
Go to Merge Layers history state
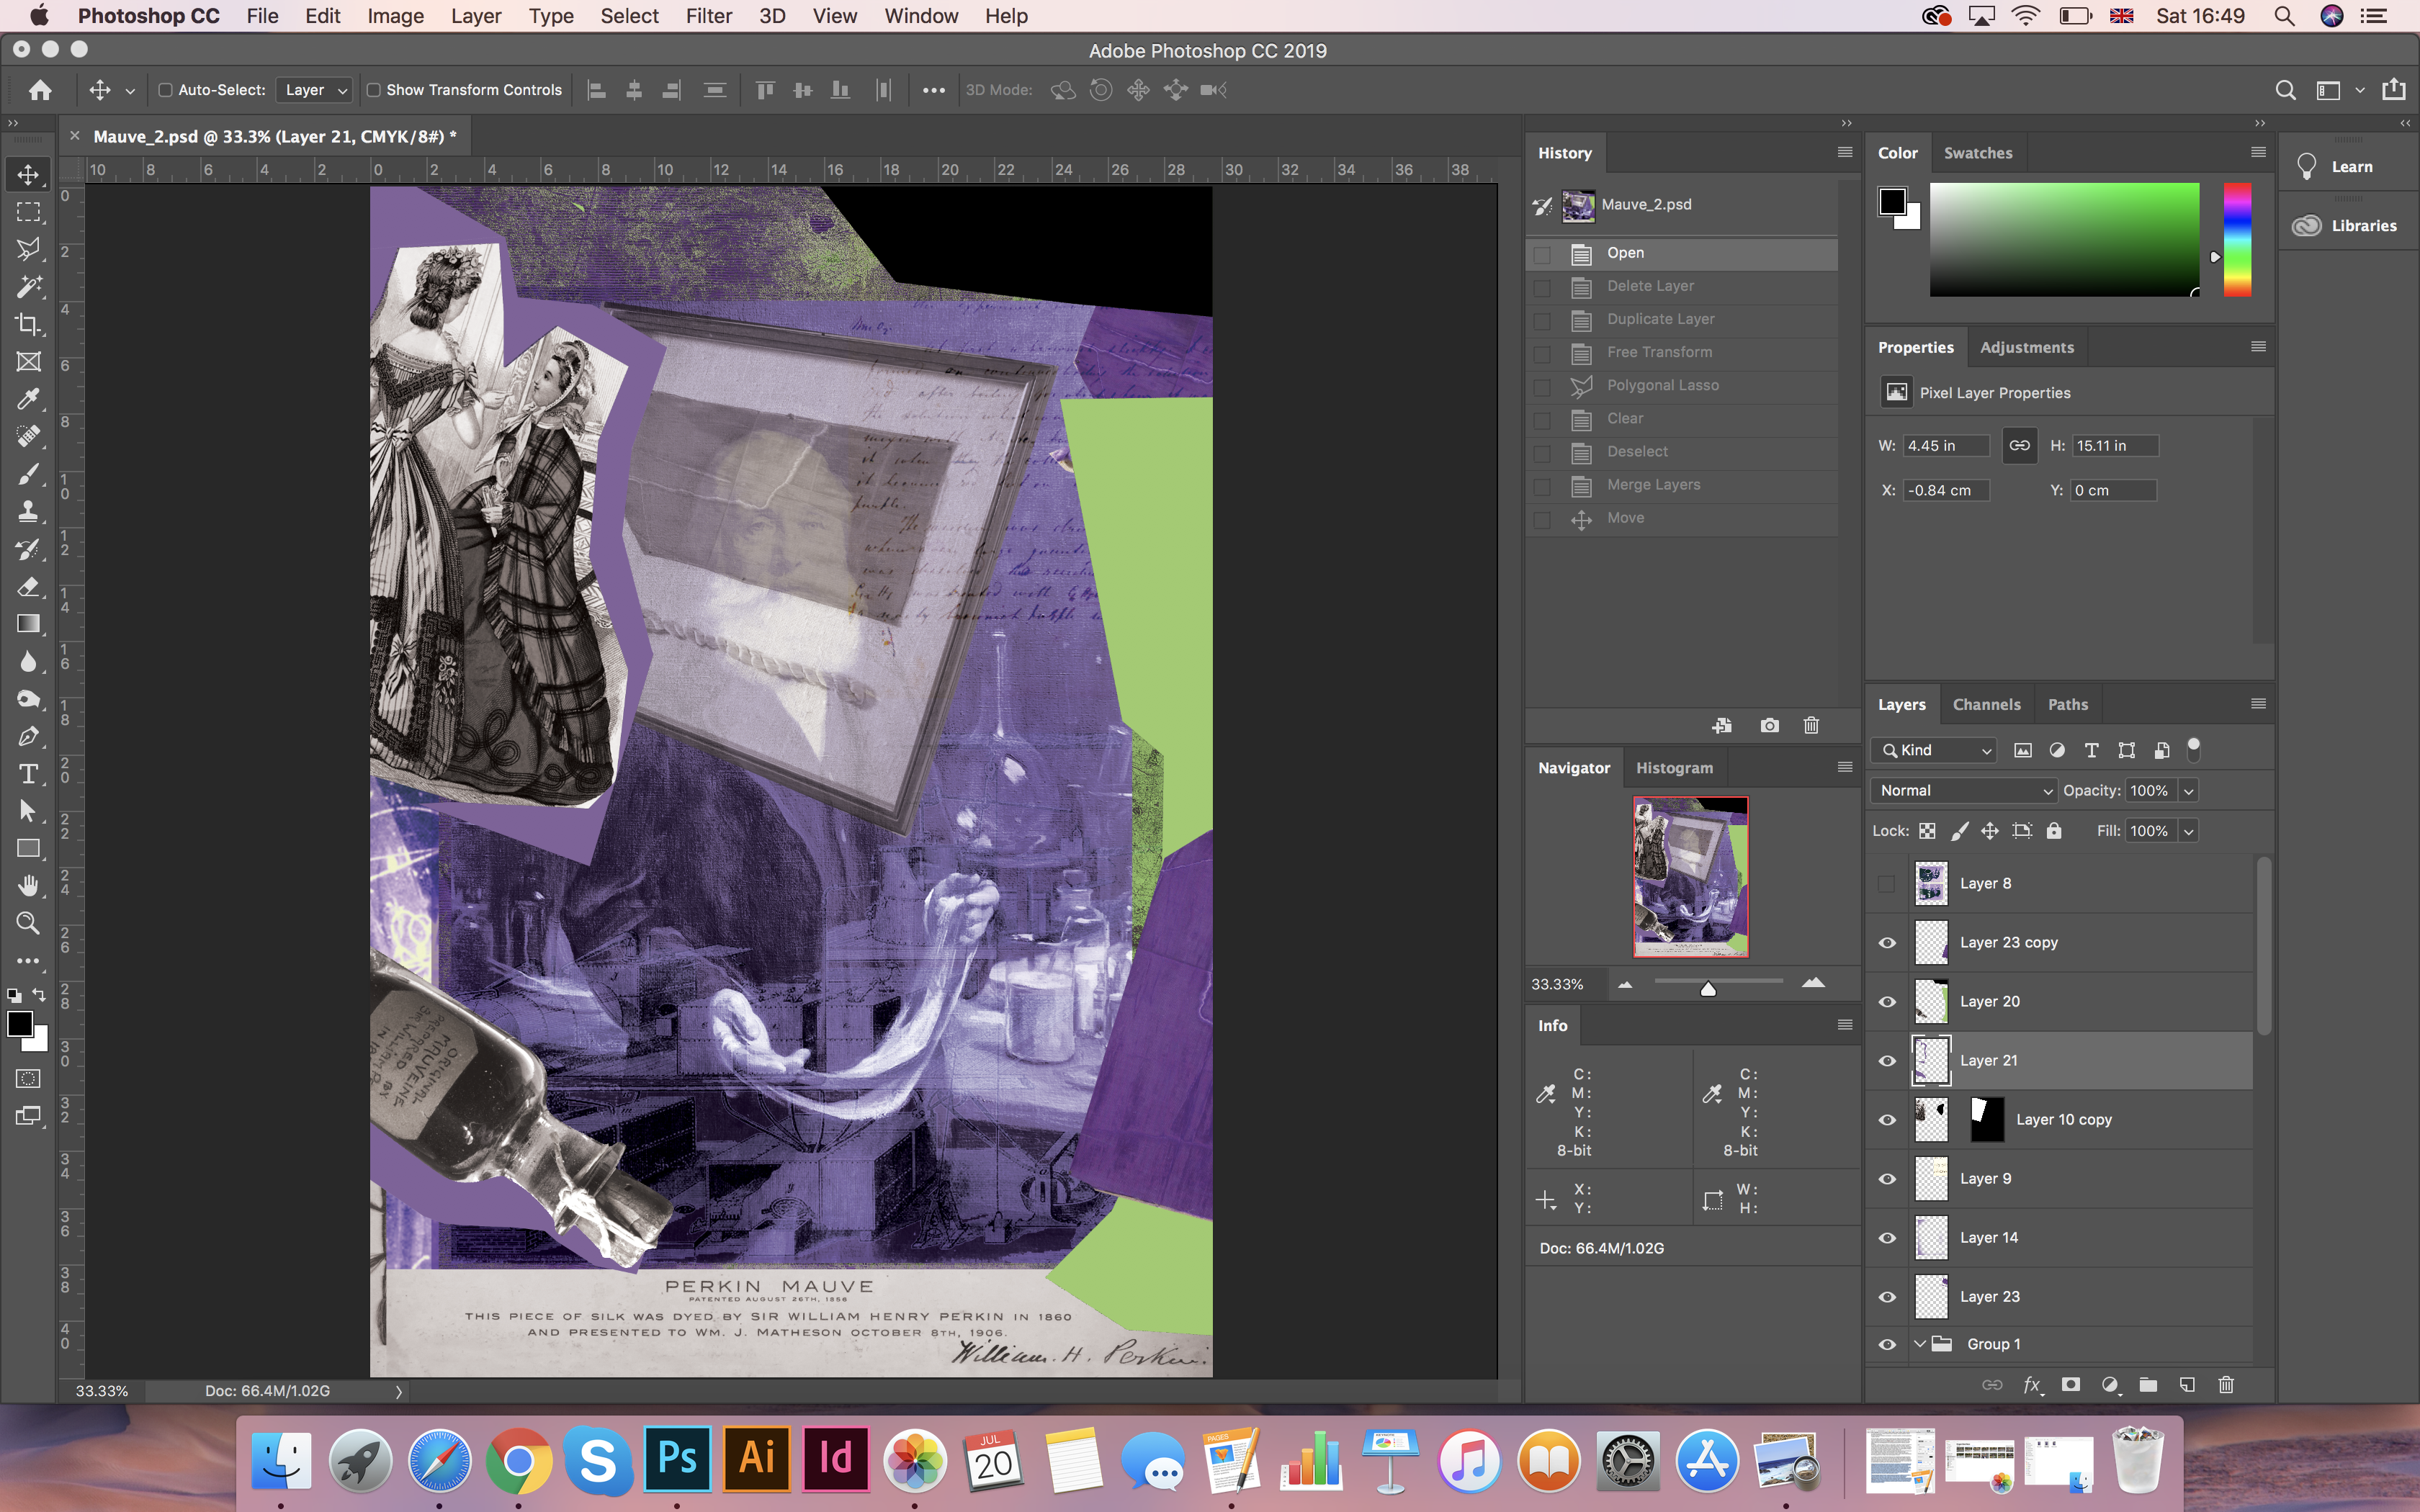coord(1653,485)
